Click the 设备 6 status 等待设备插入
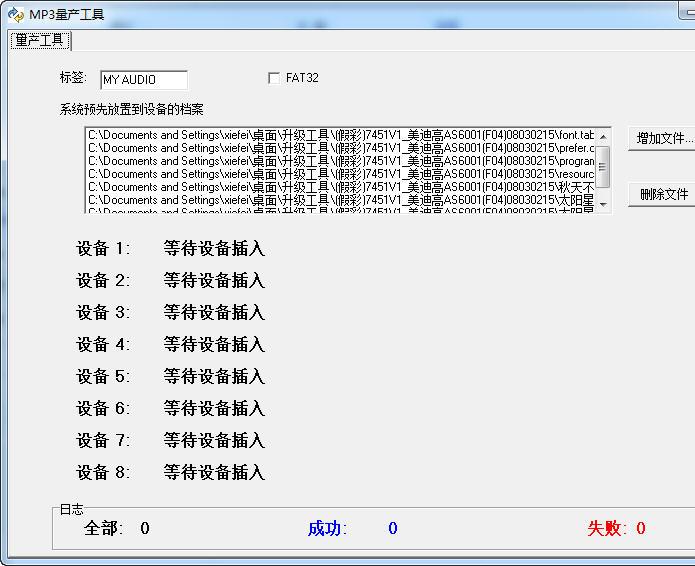Viewport: 695px width, 566px height. click(x=214, y=408)
